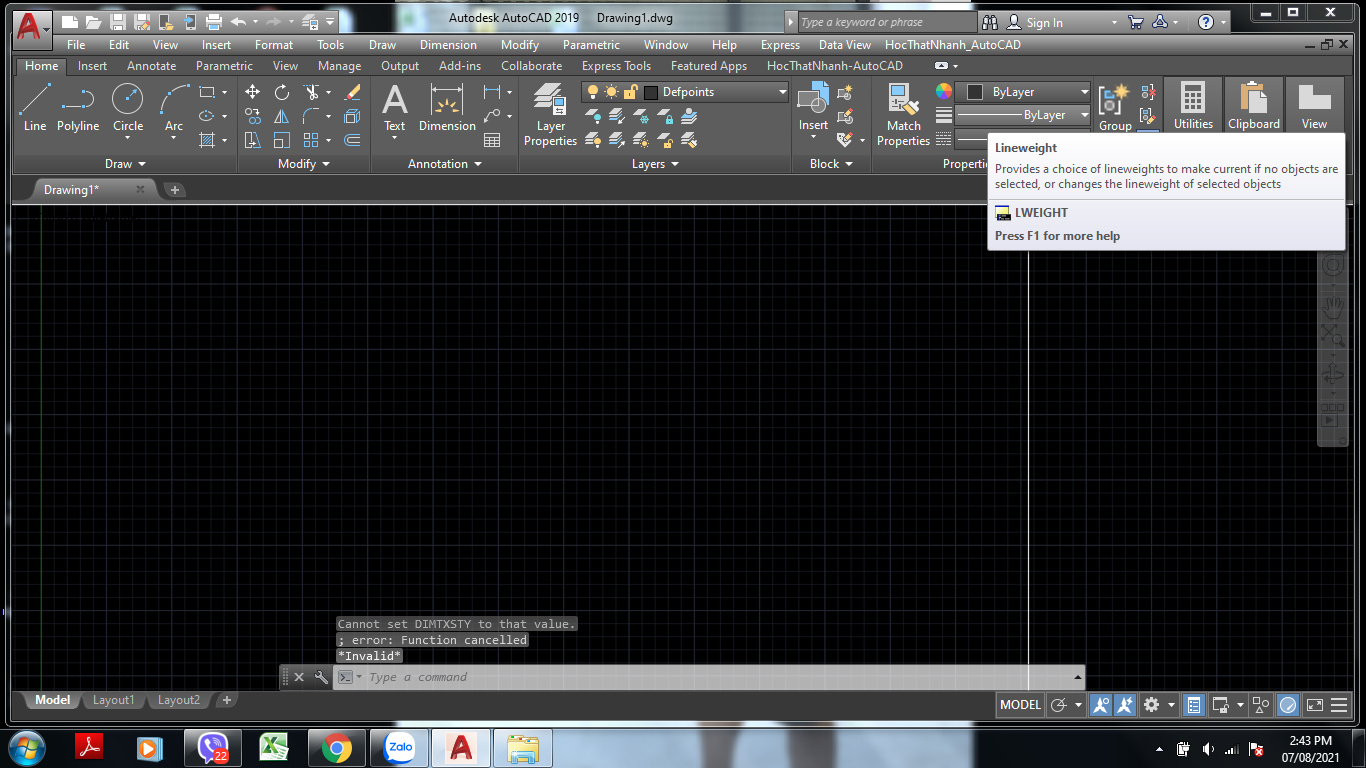Open the Utilities panel button
1366x768 pixels.
point(1193,106)
